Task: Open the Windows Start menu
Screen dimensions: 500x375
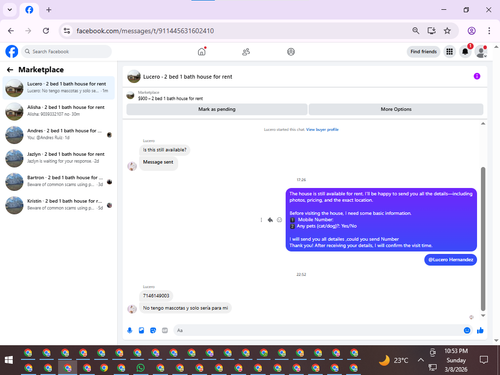Action: [9, 360]
